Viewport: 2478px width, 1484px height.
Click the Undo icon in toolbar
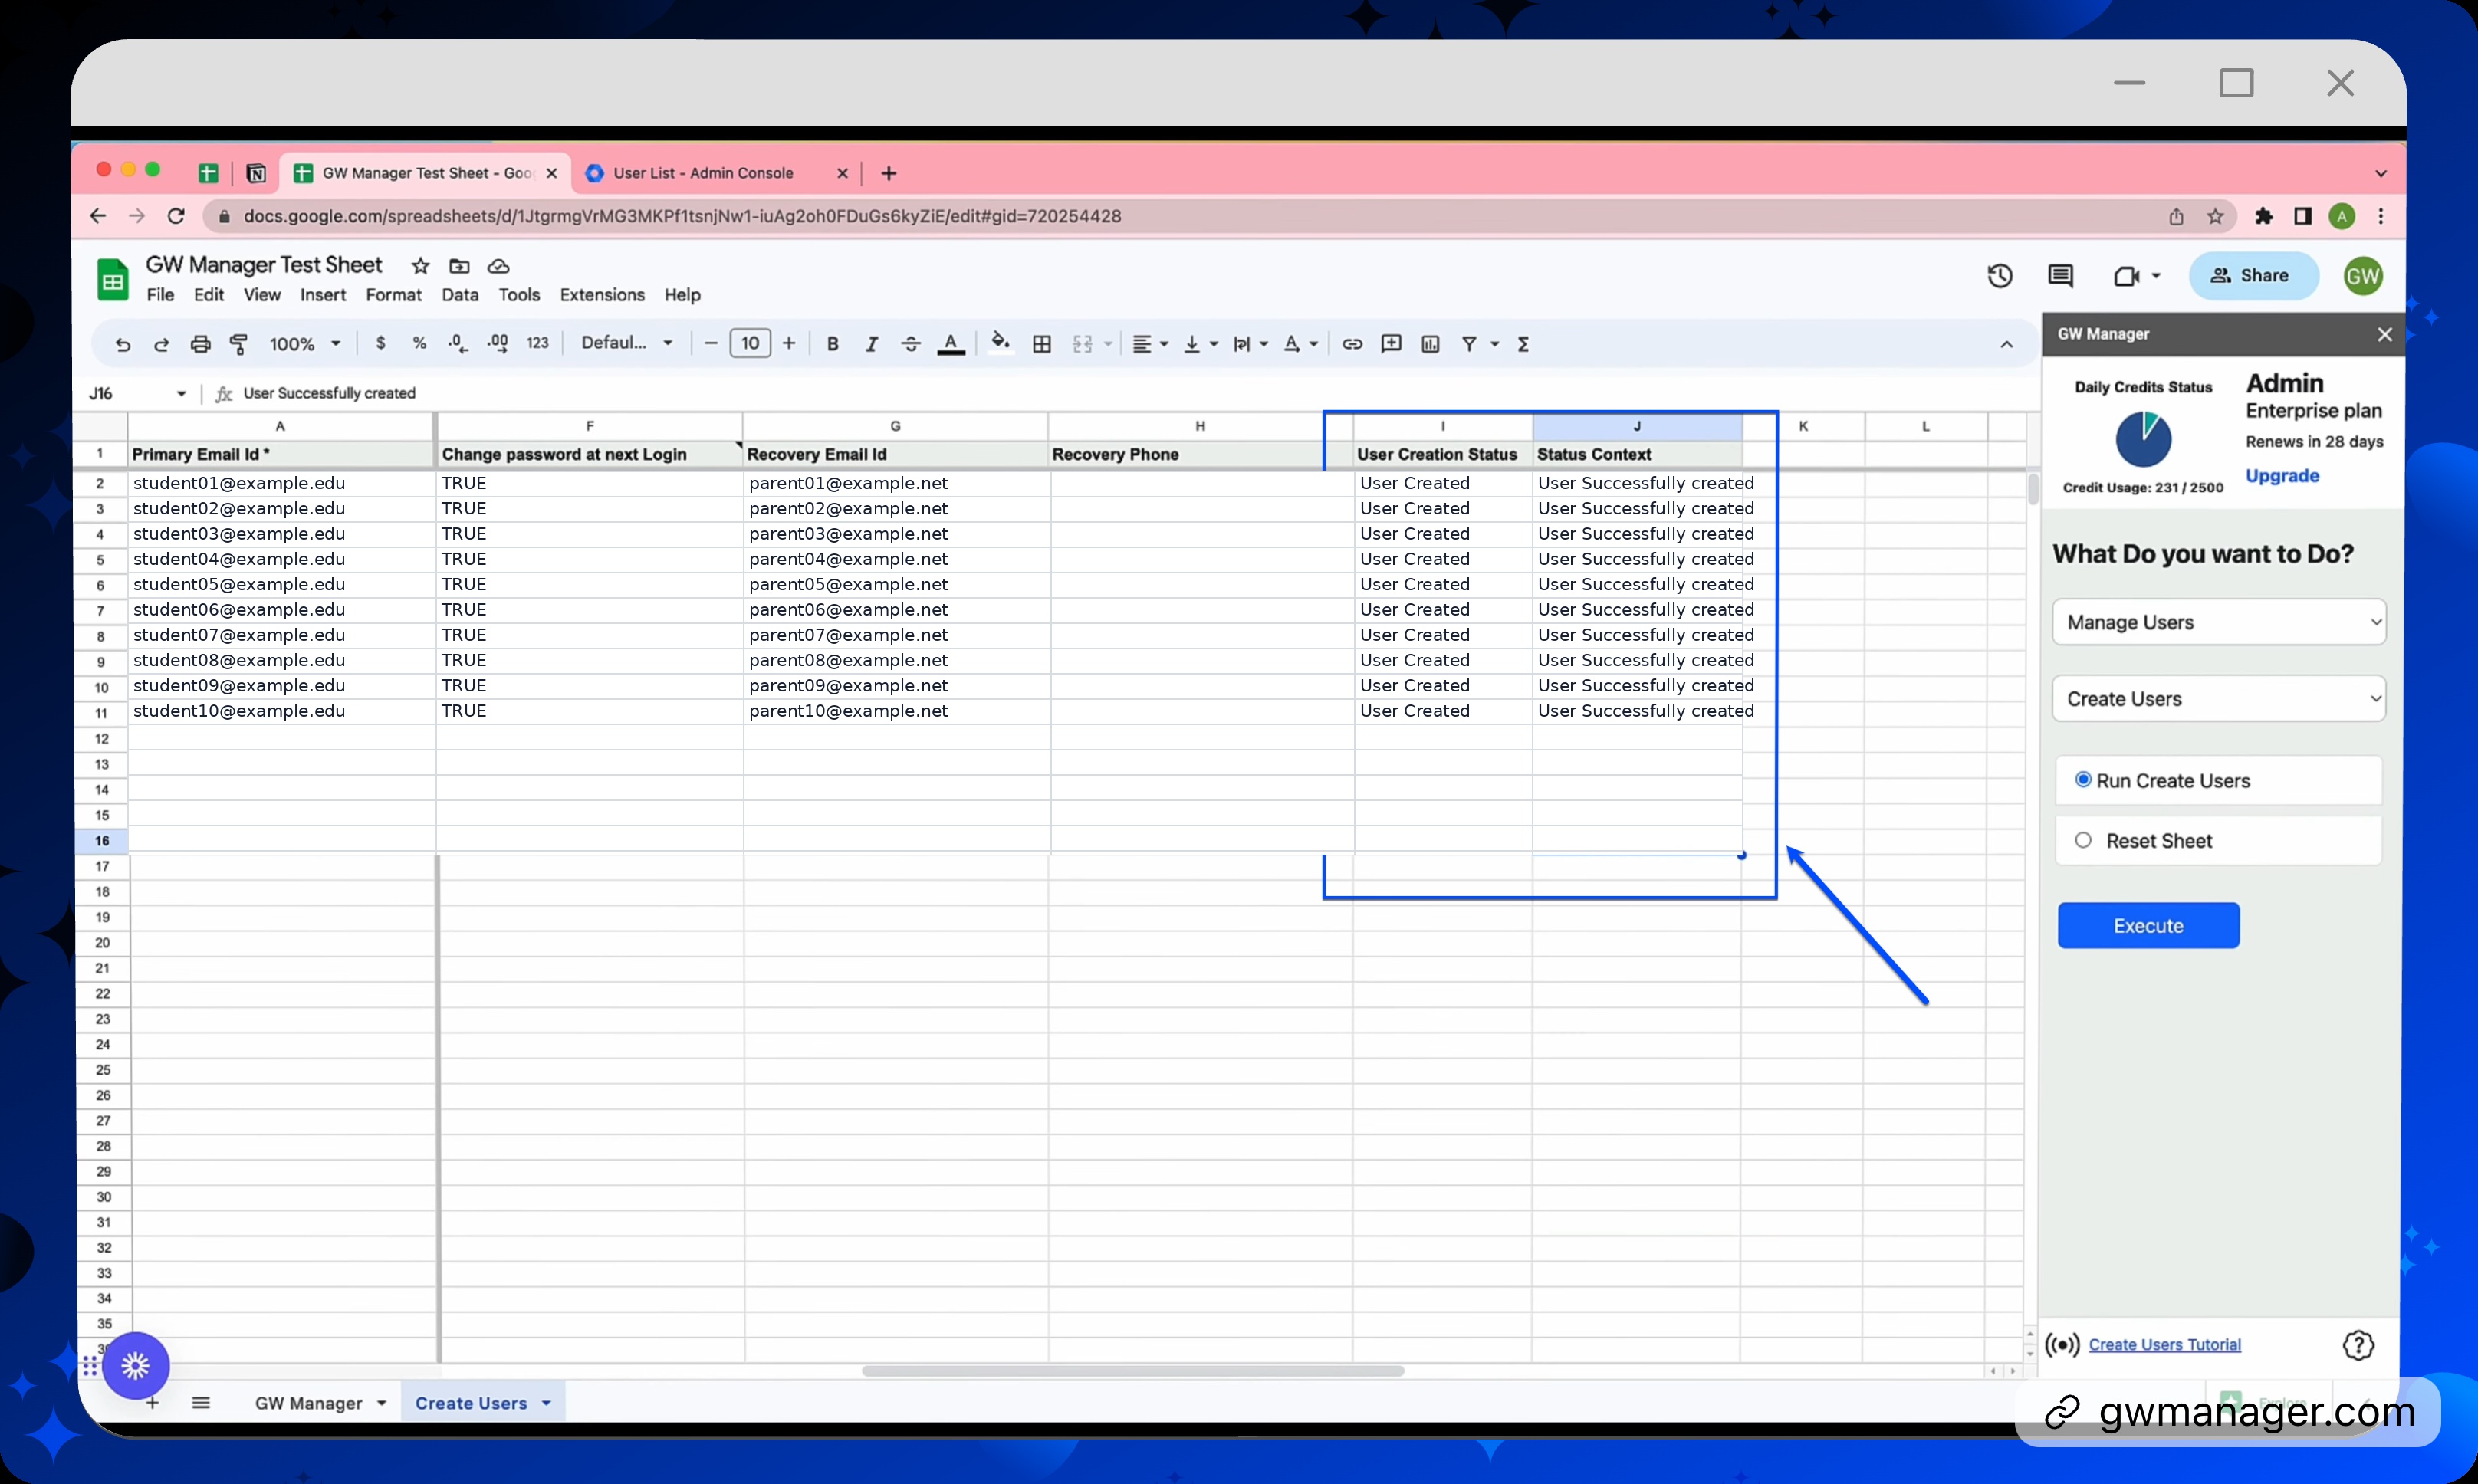coord(123,344)
